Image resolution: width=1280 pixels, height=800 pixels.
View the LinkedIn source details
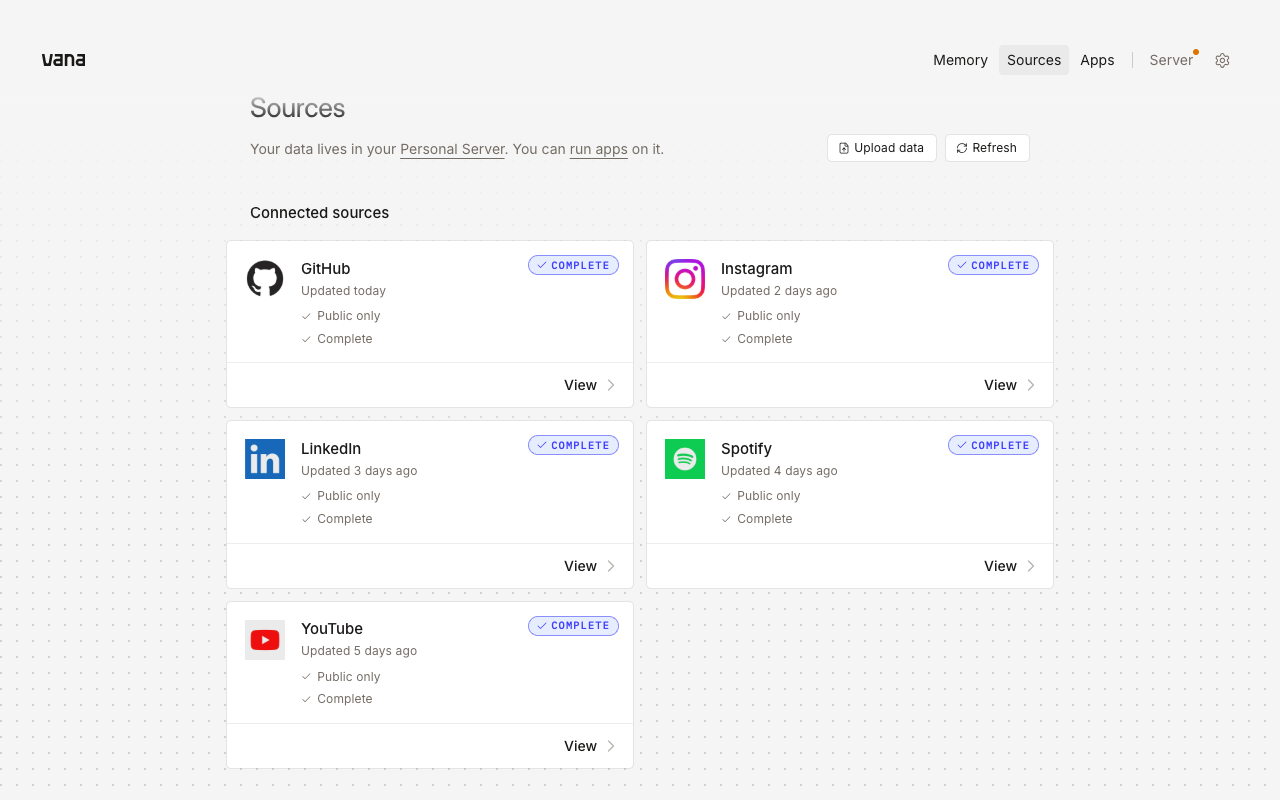pos(590,566)
